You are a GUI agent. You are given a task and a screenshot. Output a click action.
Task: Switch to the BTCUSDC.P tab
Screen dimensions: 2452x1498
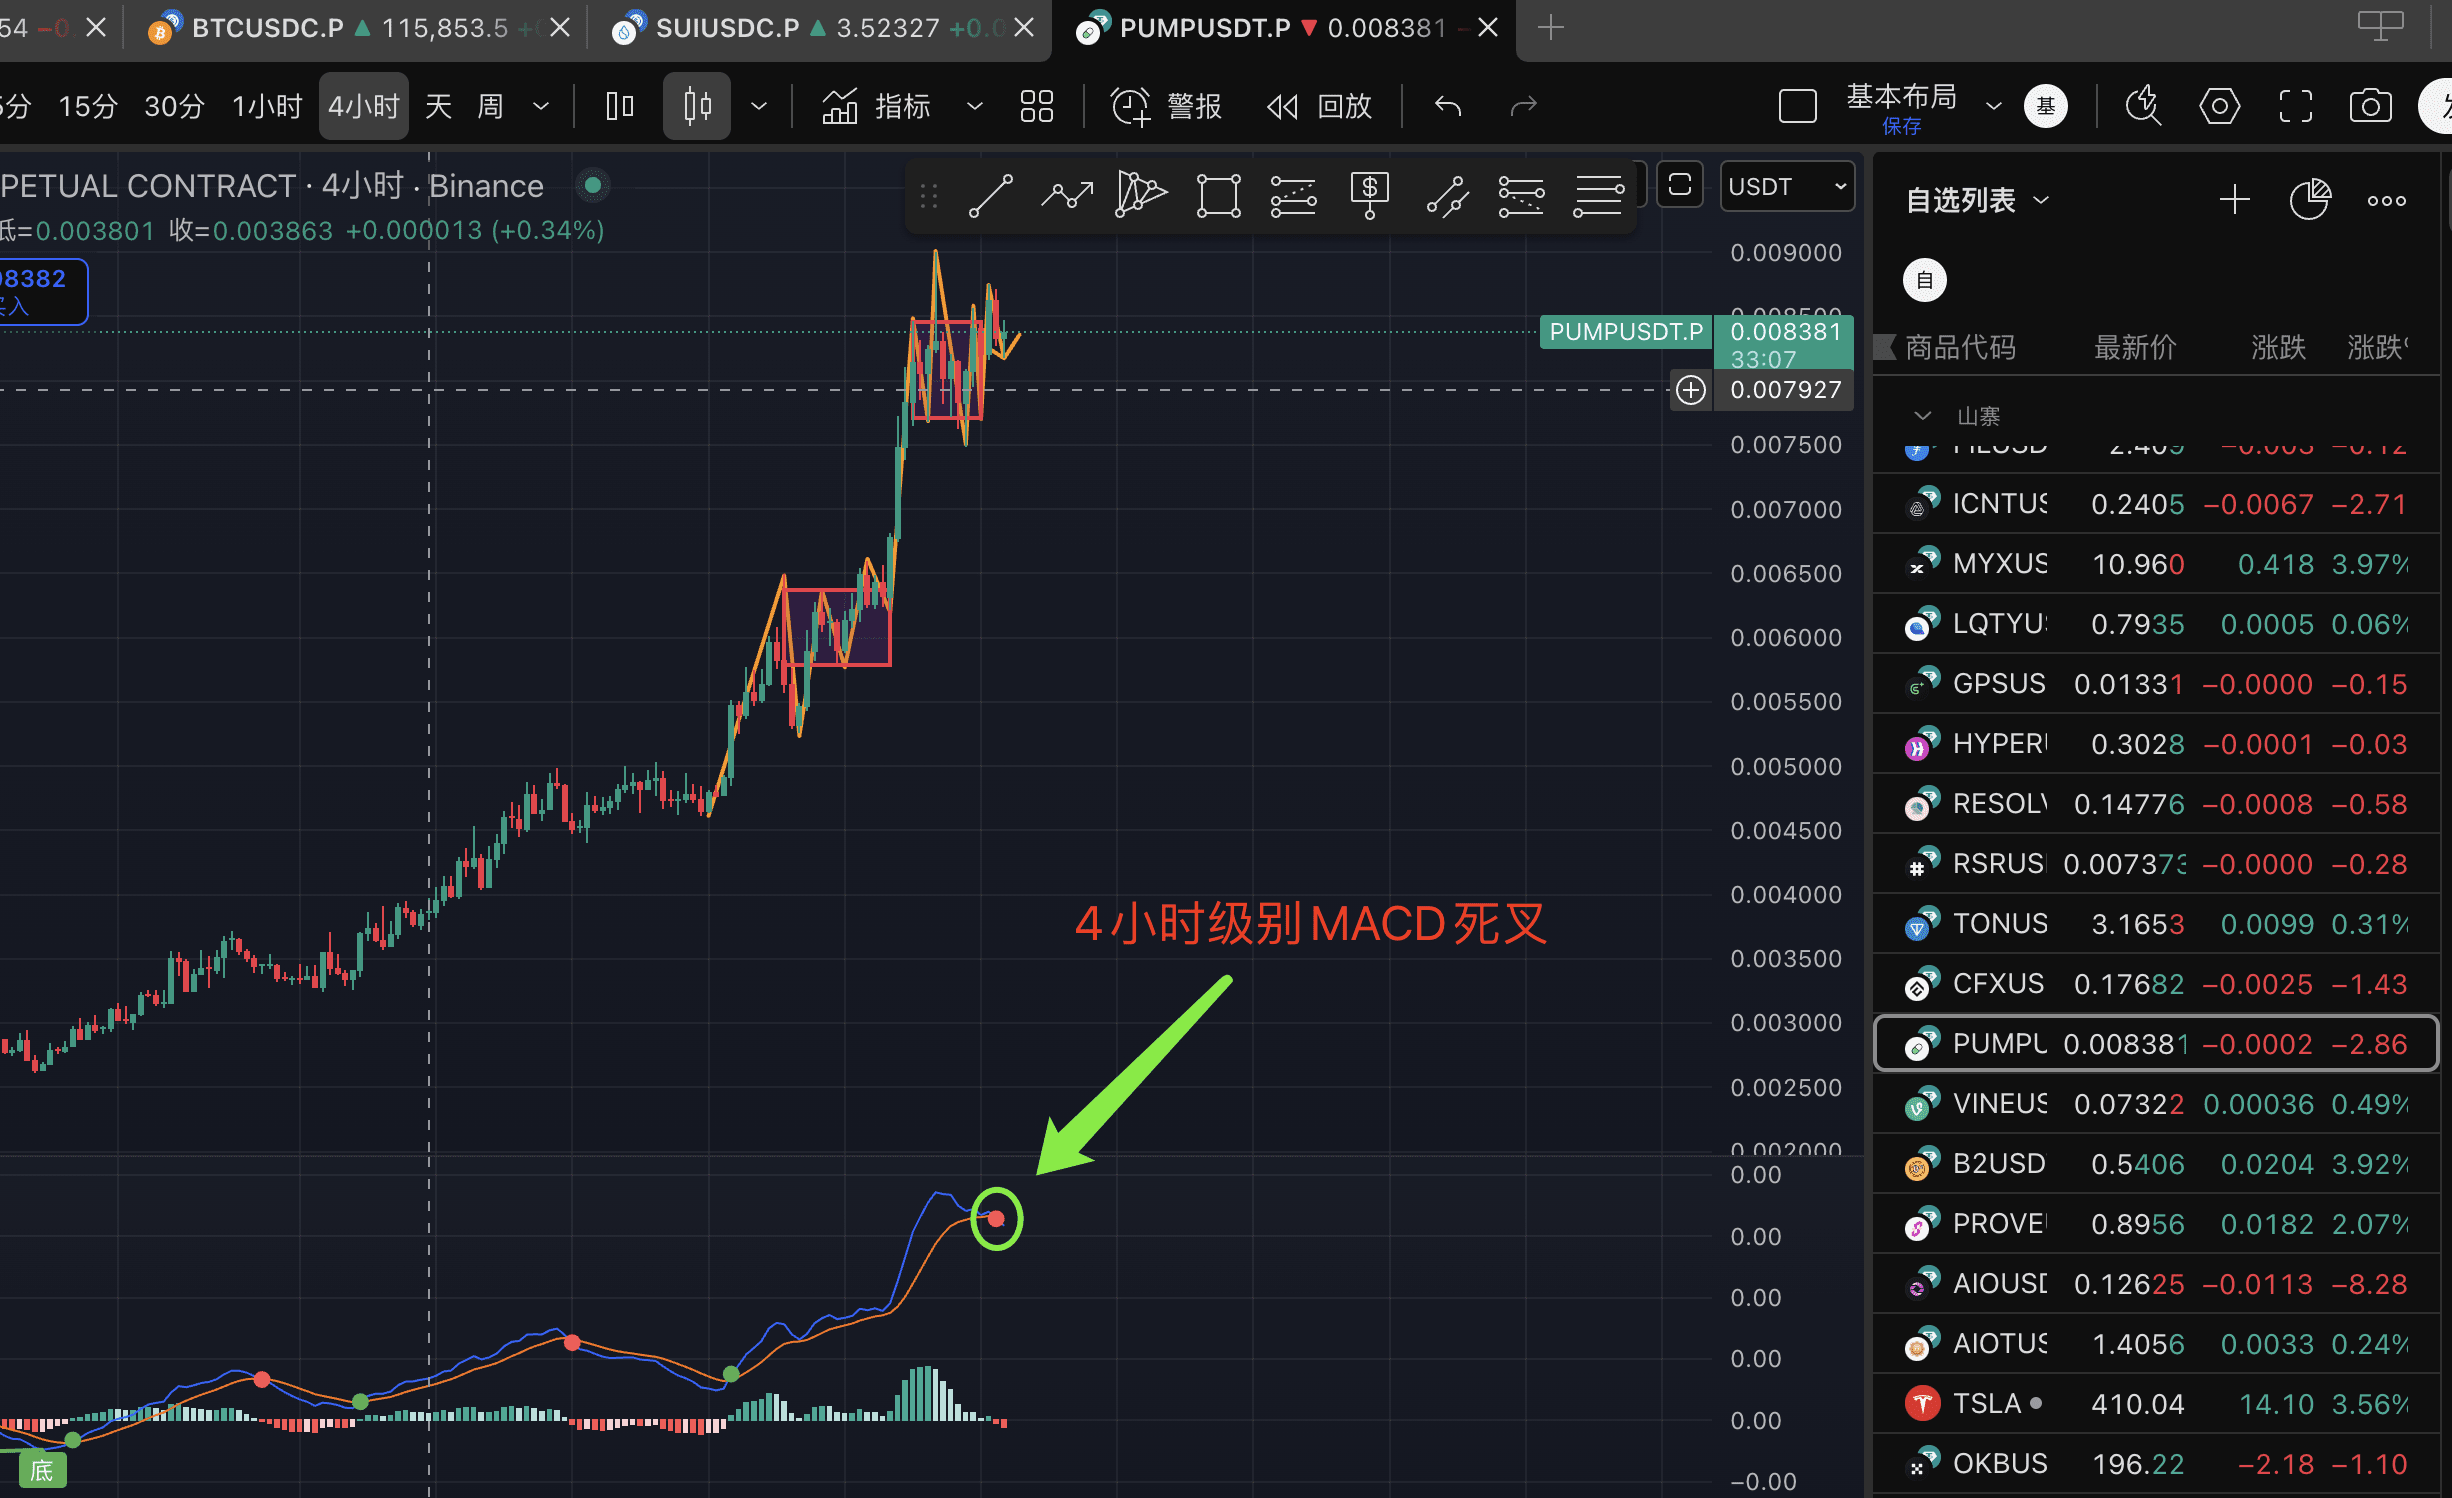[x=357, y=28]
